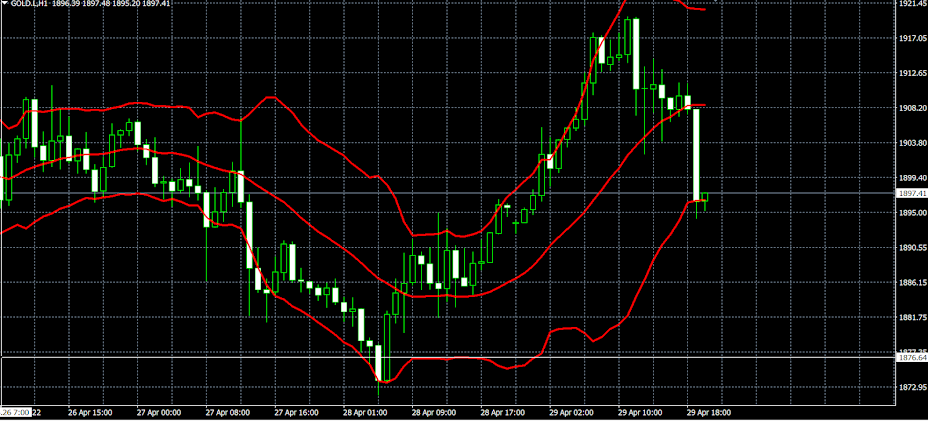Click the 1872.95 price axis label
The width and height of the screenshot is (928, 421).
point(913,387)
